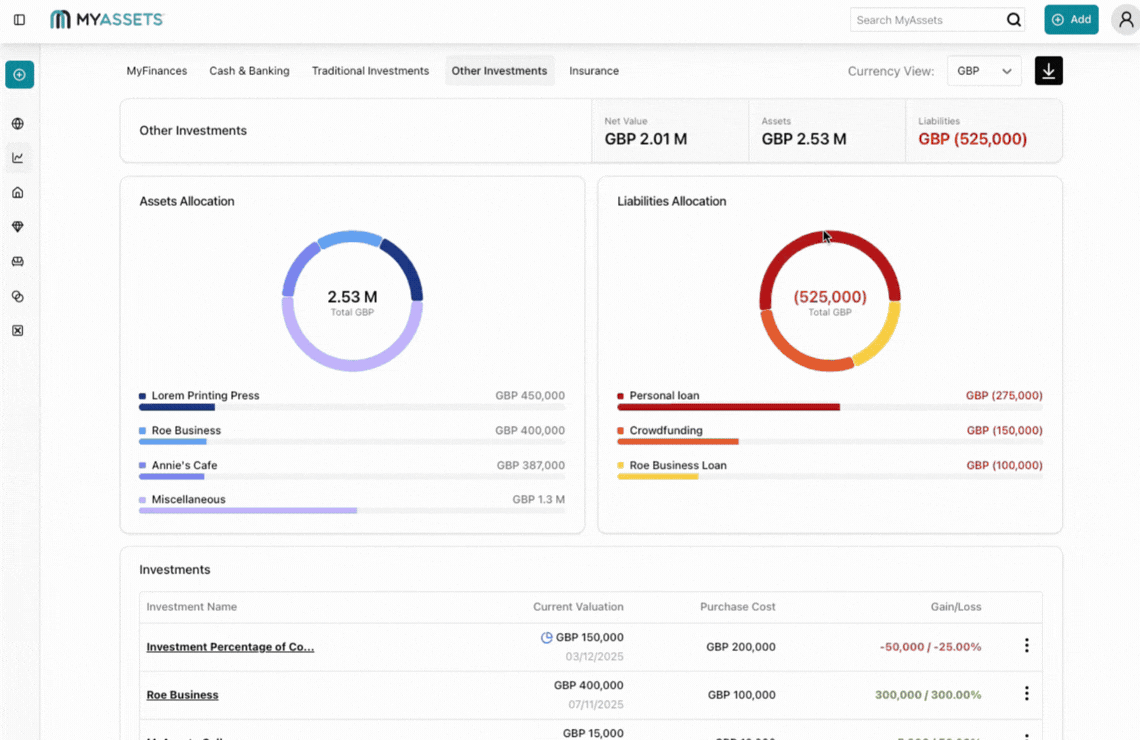This screenshot has width=1140, height=740.
Task: Switch to the Insurance tab
Action: pos(593,70)
